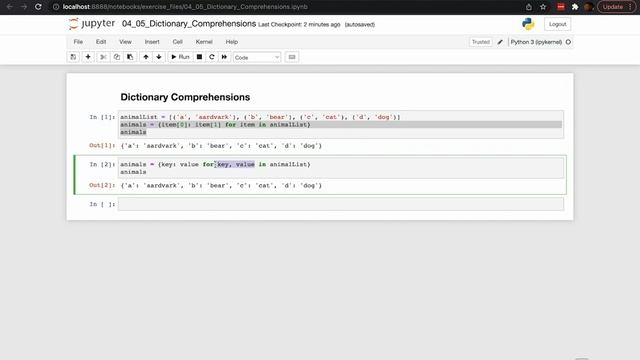Reload the page in browser

coord(38,7)
